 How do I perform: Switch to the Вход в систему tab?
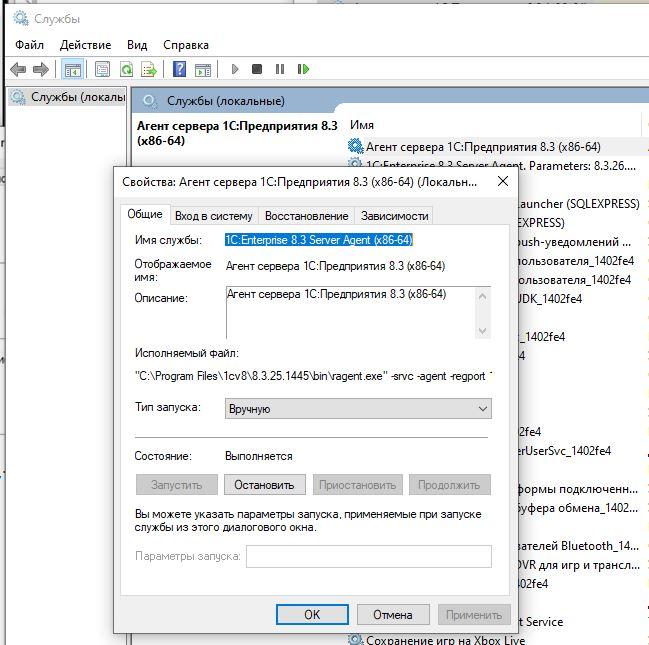click(x=214, y=216)
